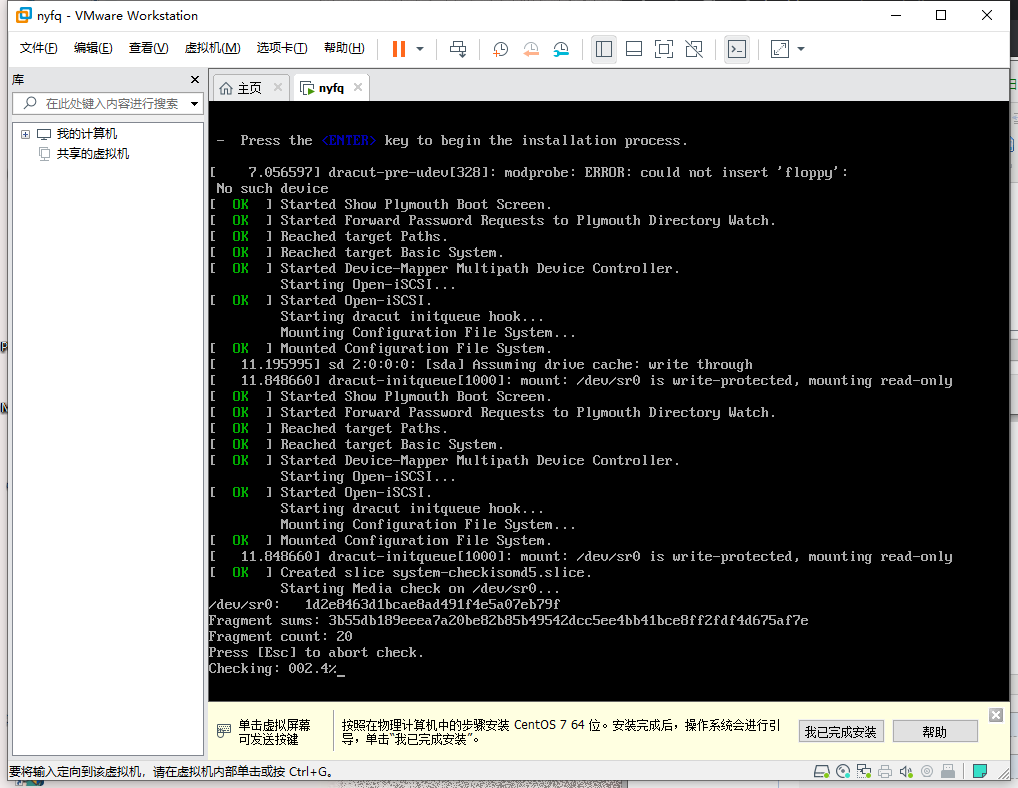Click the network adapter status icon
The width and height of the screenshot is (1018, 788).
(x=863, y=771)
